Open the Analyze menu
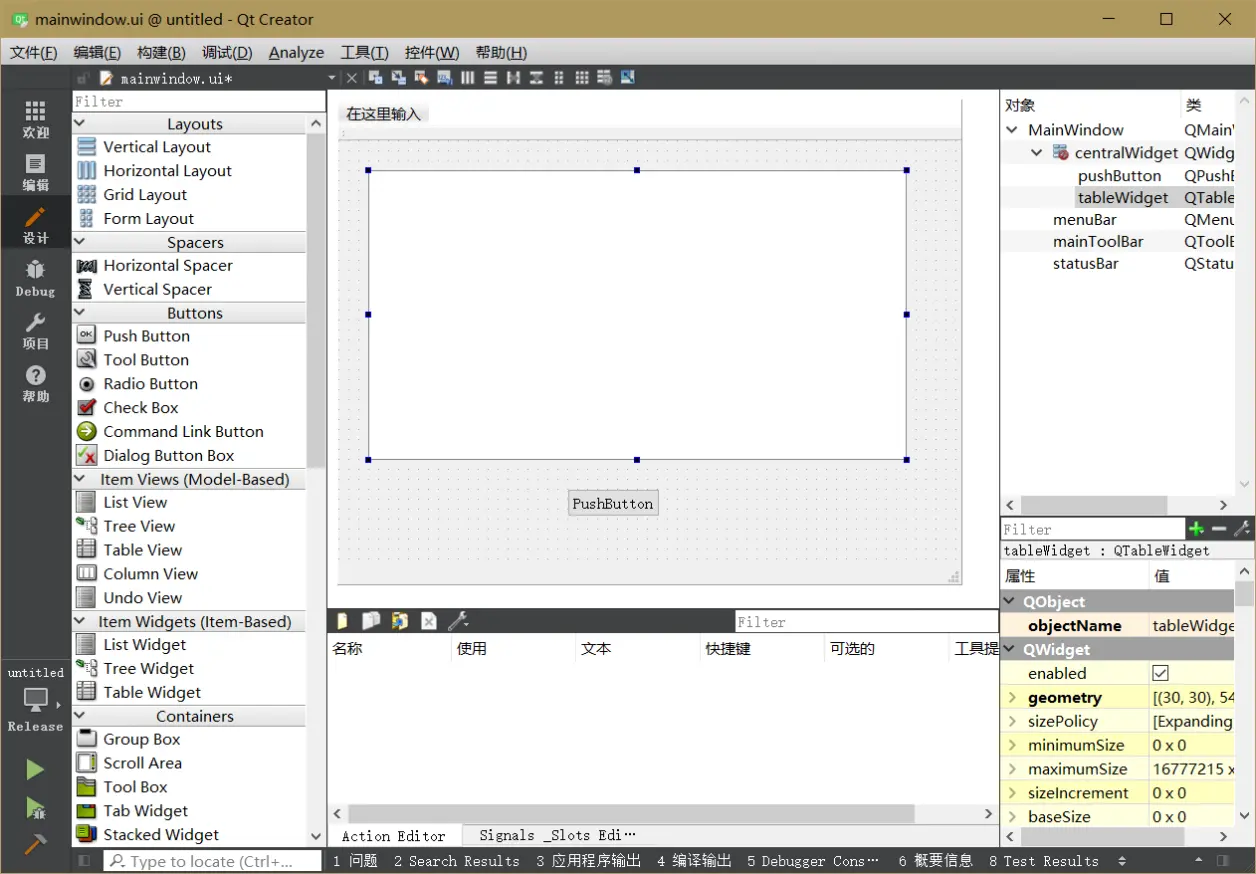 click(296, 52)
